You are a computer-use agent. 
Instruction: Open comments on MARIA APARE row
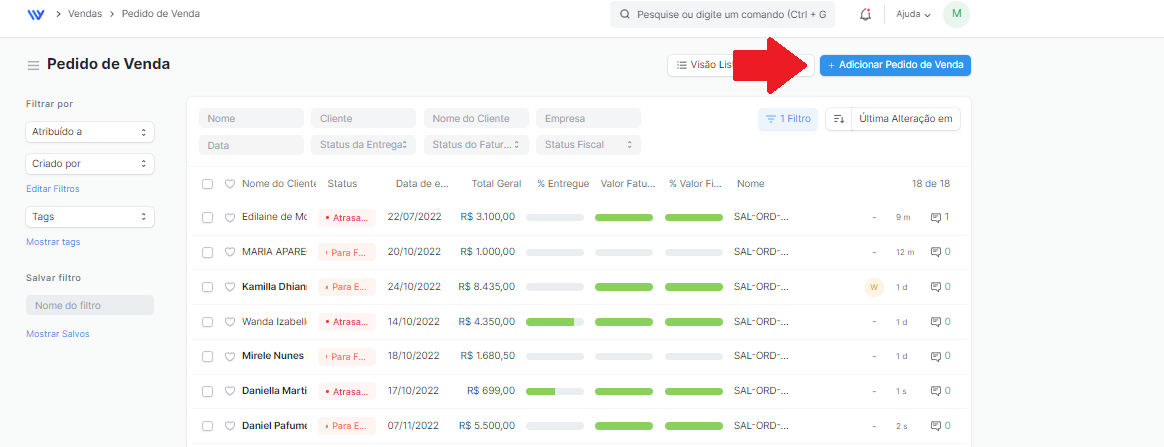click(x=940, y=252)
